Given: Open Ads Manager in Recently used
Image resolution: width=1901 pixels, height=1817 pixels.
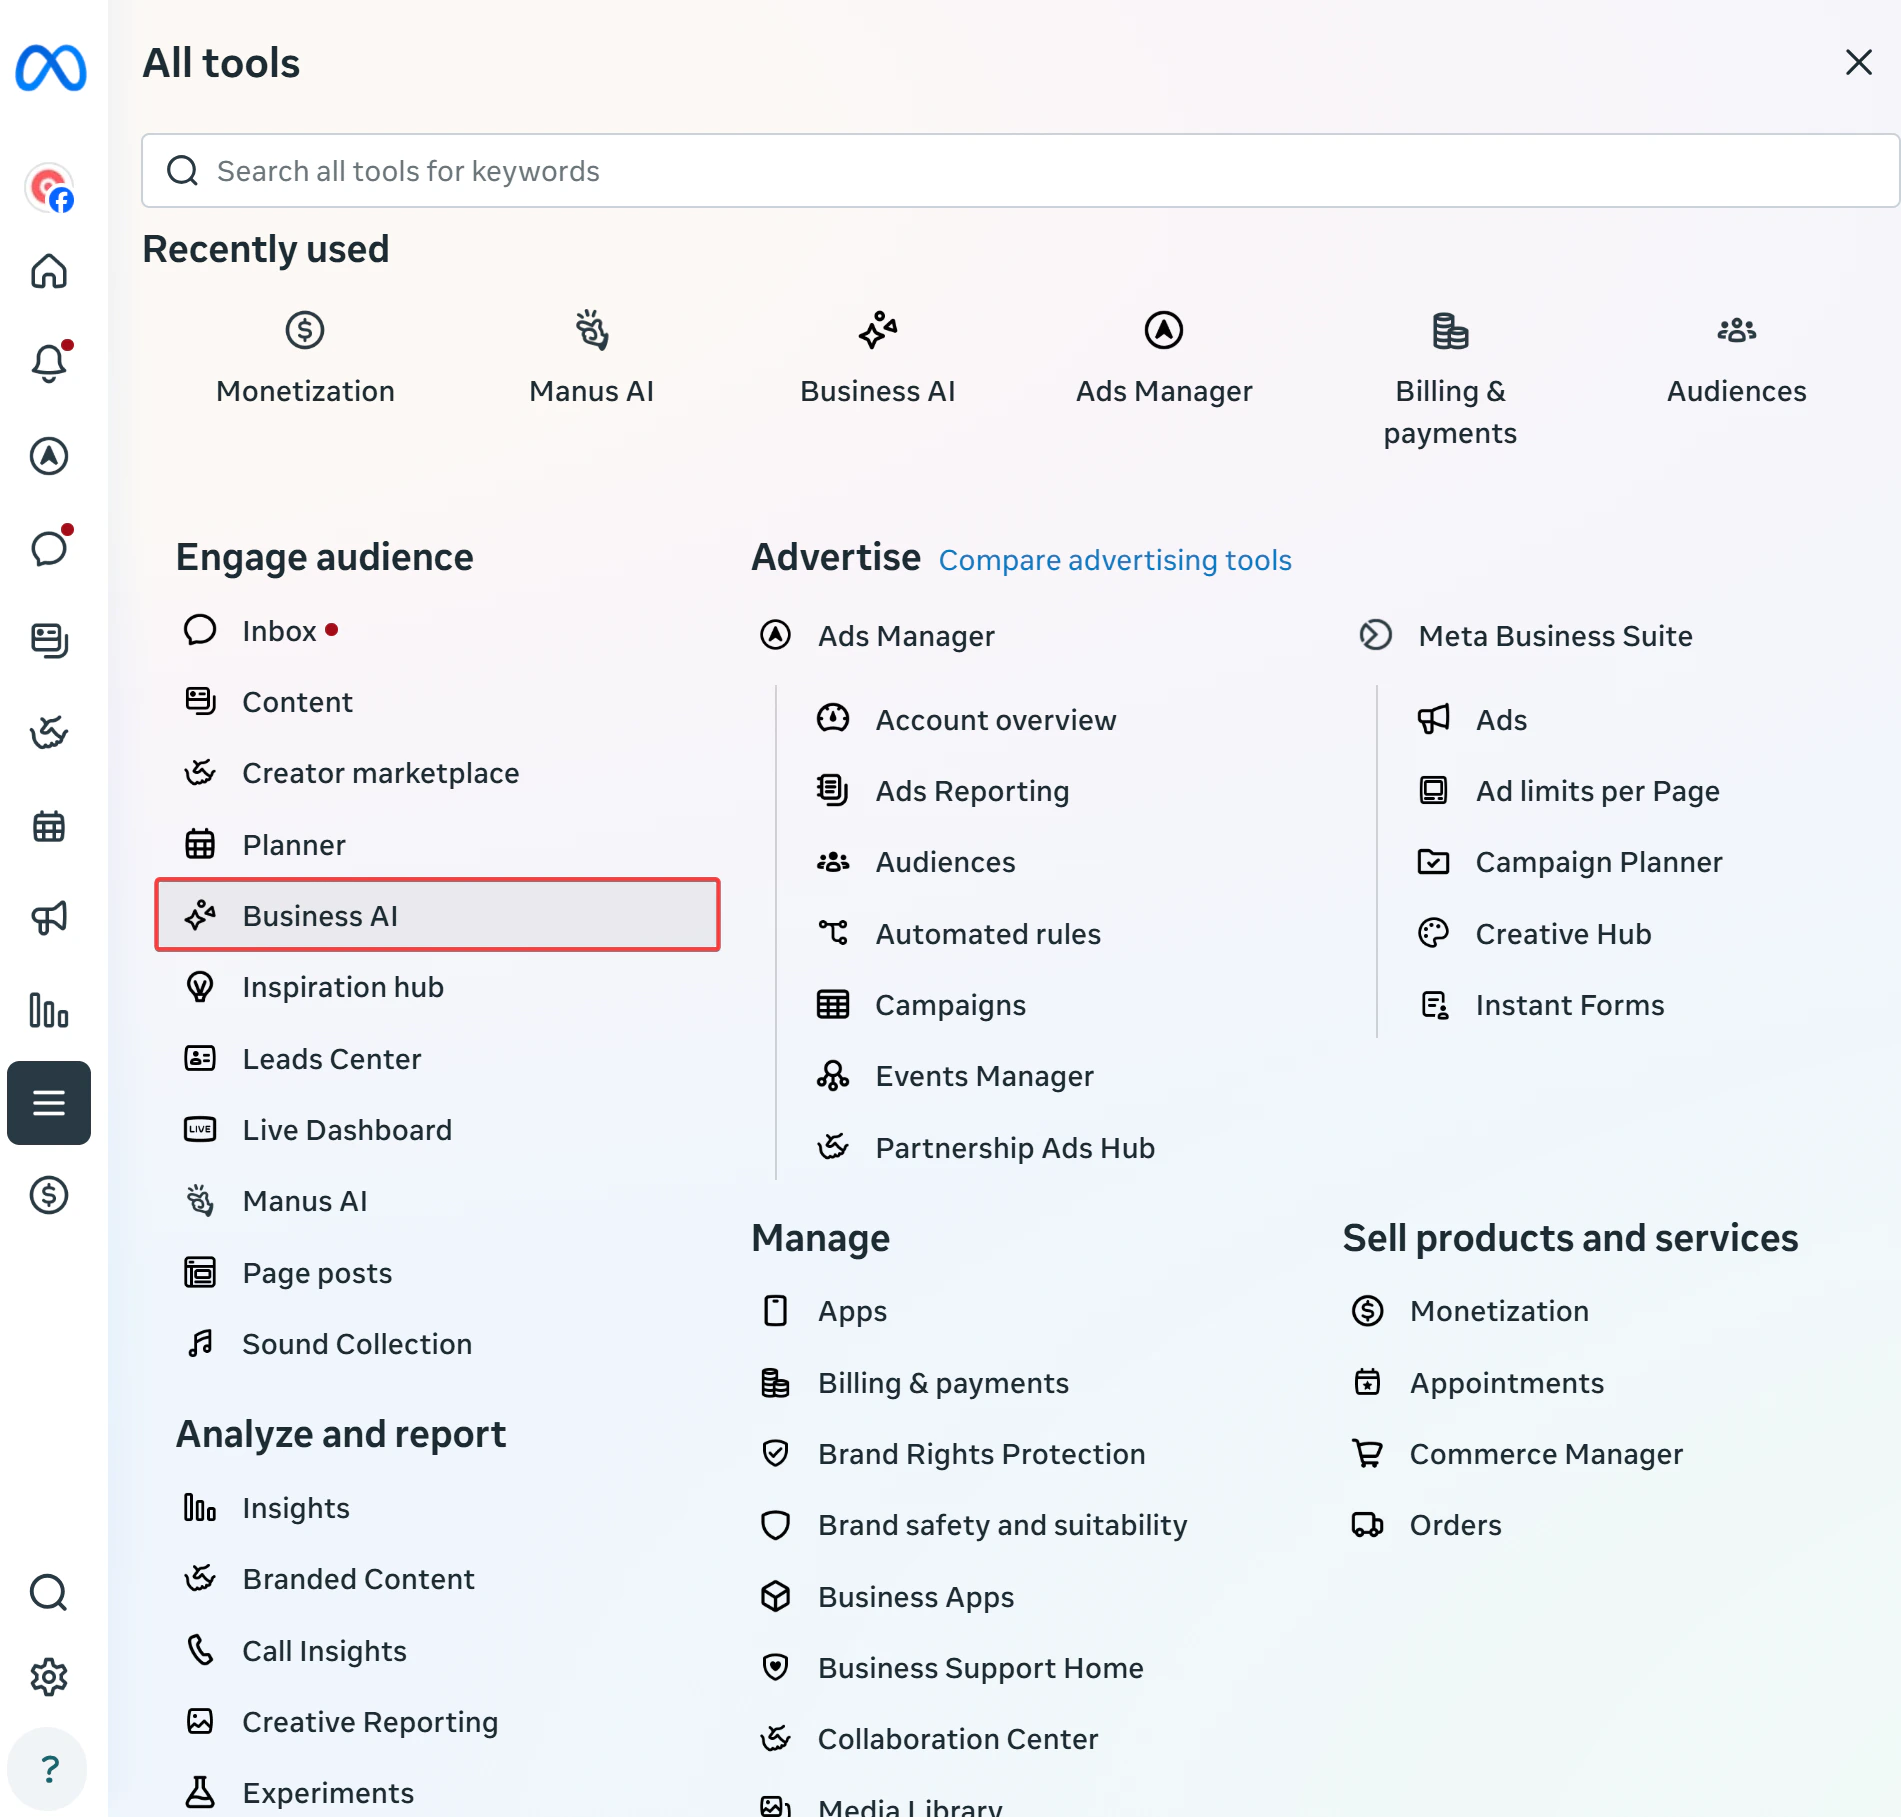Looking at the screenshot, I should [1164, 359].
